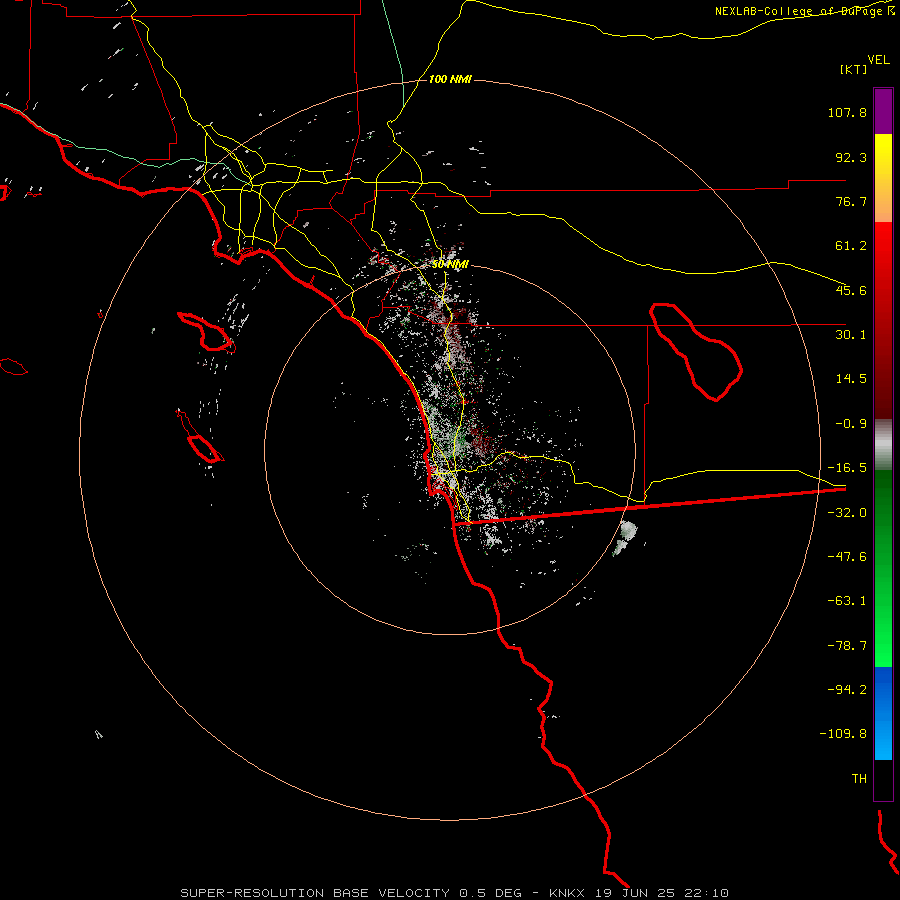Viewport: 900px width, 900px height.
Task: Select the -94.2 legend value
Action: 847,689
